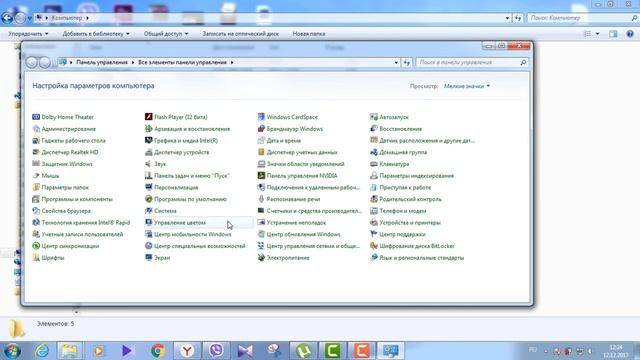Open Windows Start button
This screenshot has width=640, height=360.
point(12,351)
